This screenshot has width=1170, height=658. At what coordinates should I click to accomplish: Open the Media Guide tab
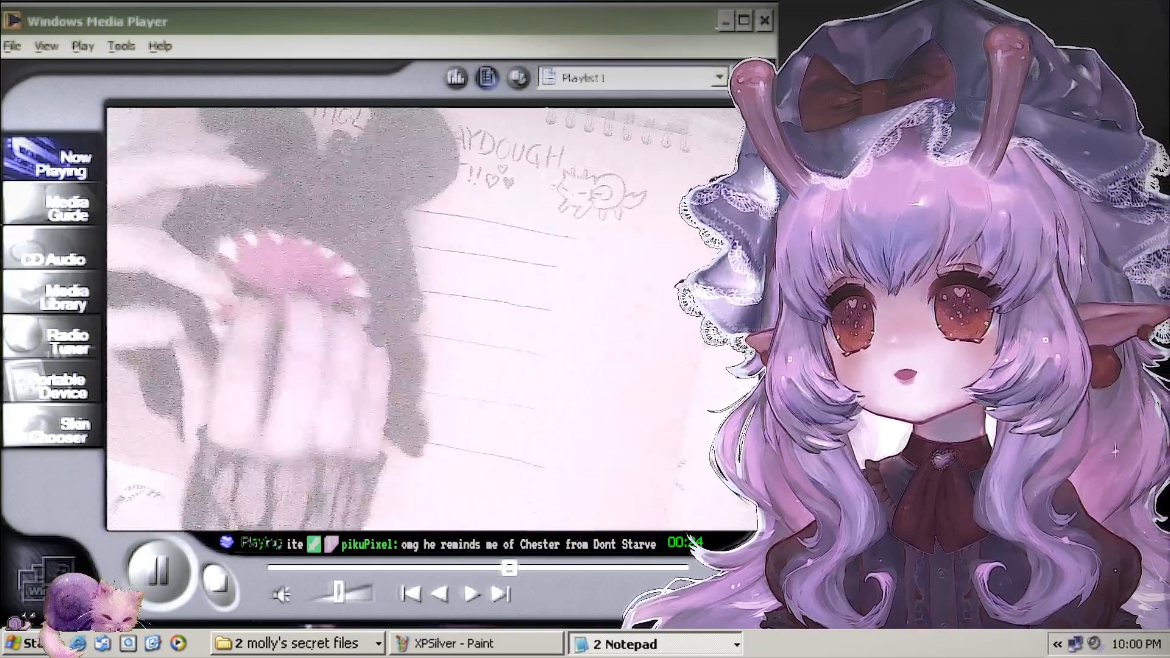point(52,205)
